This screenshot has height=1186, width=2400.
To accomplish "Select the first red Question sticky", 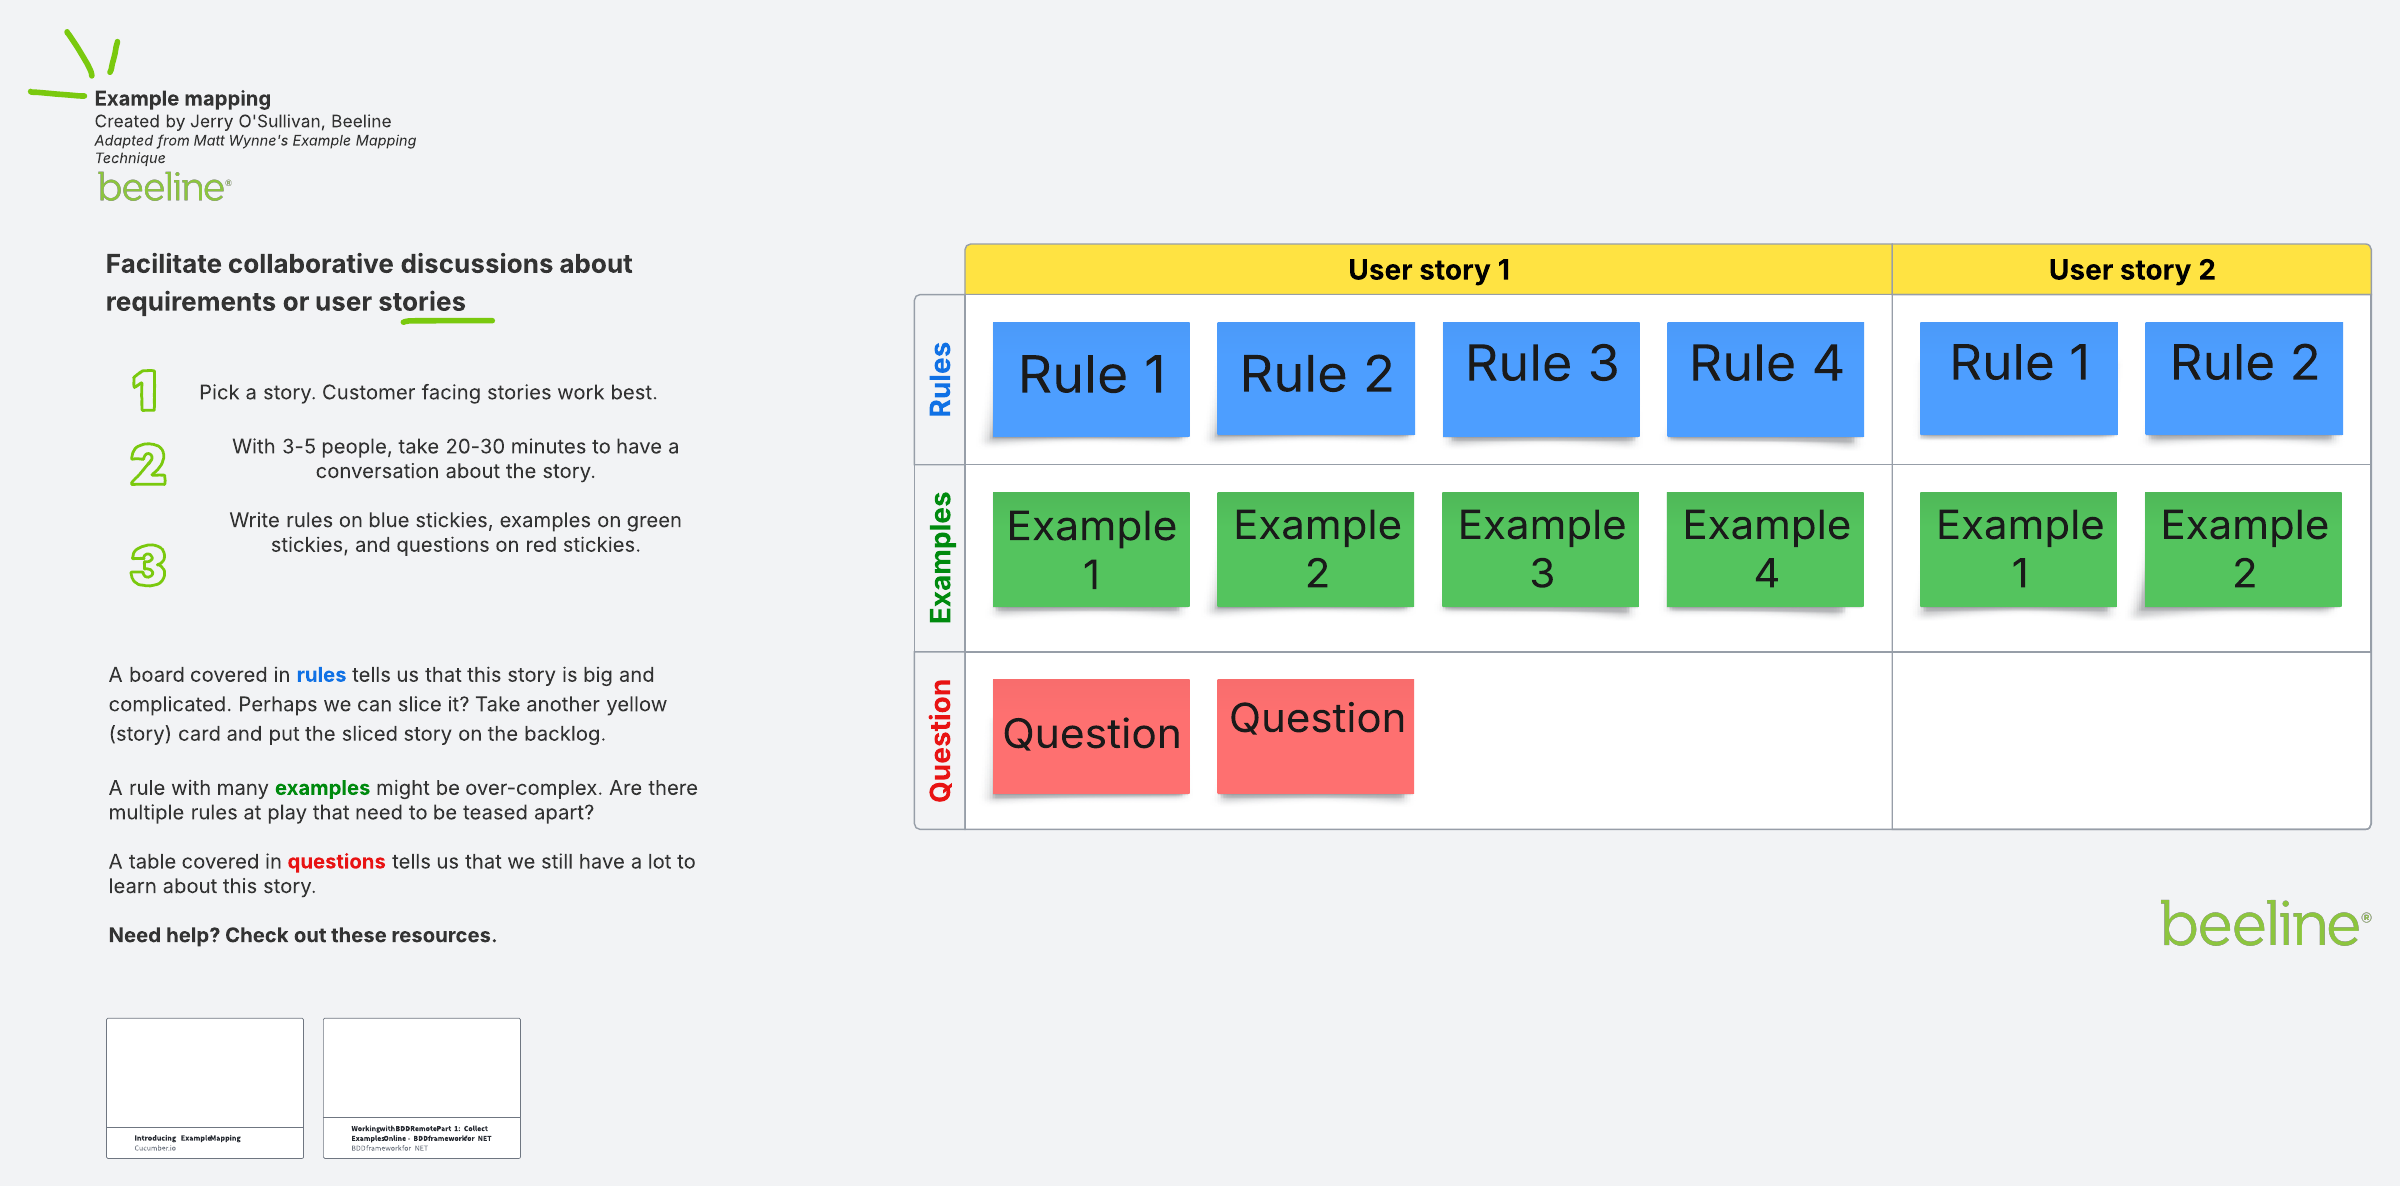I will point(1091,736).
